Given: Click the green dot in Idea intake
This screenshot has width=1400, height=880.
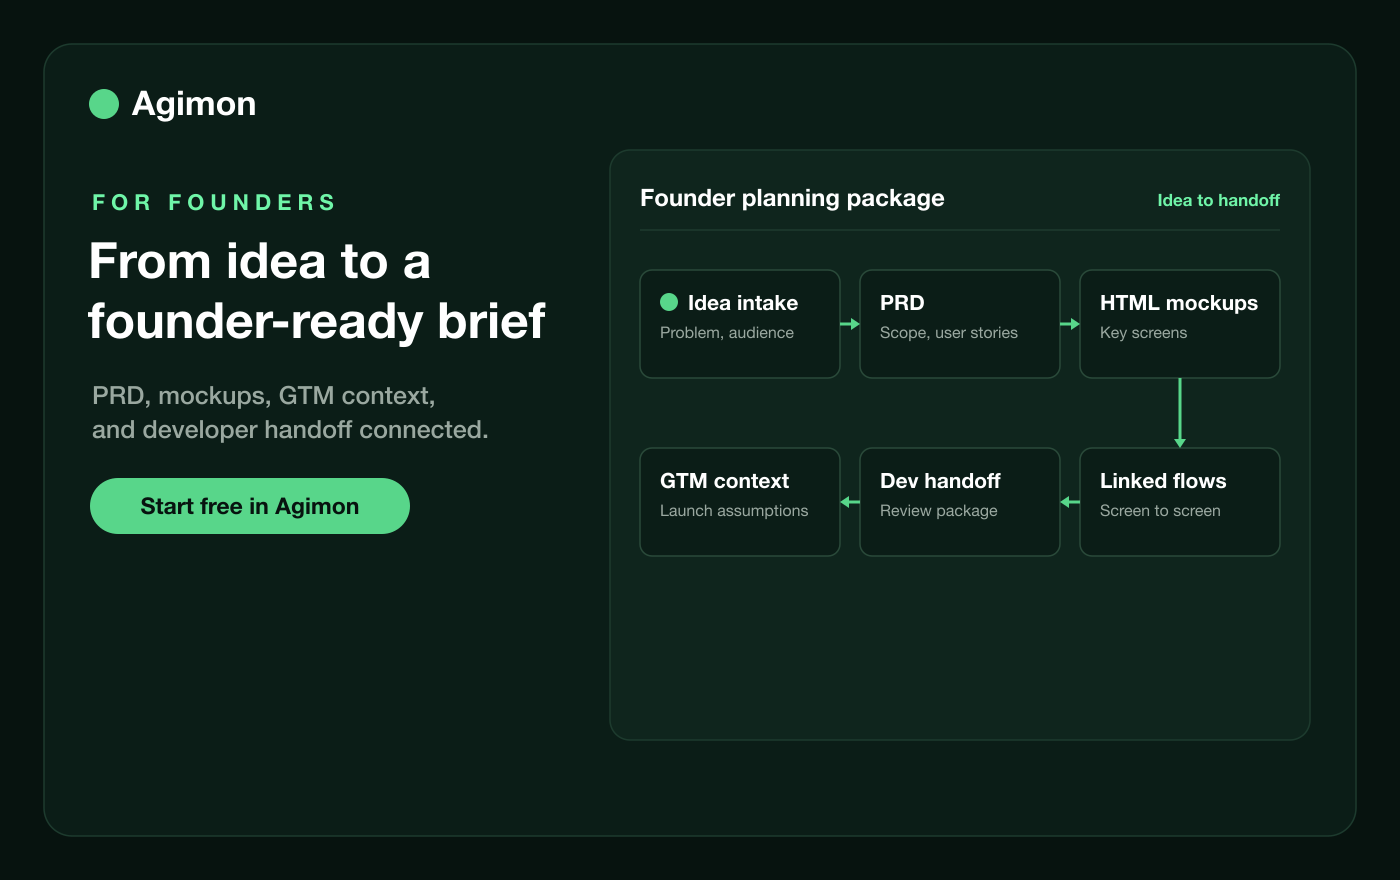Looking at the screenshot, I should coord(669,302).
